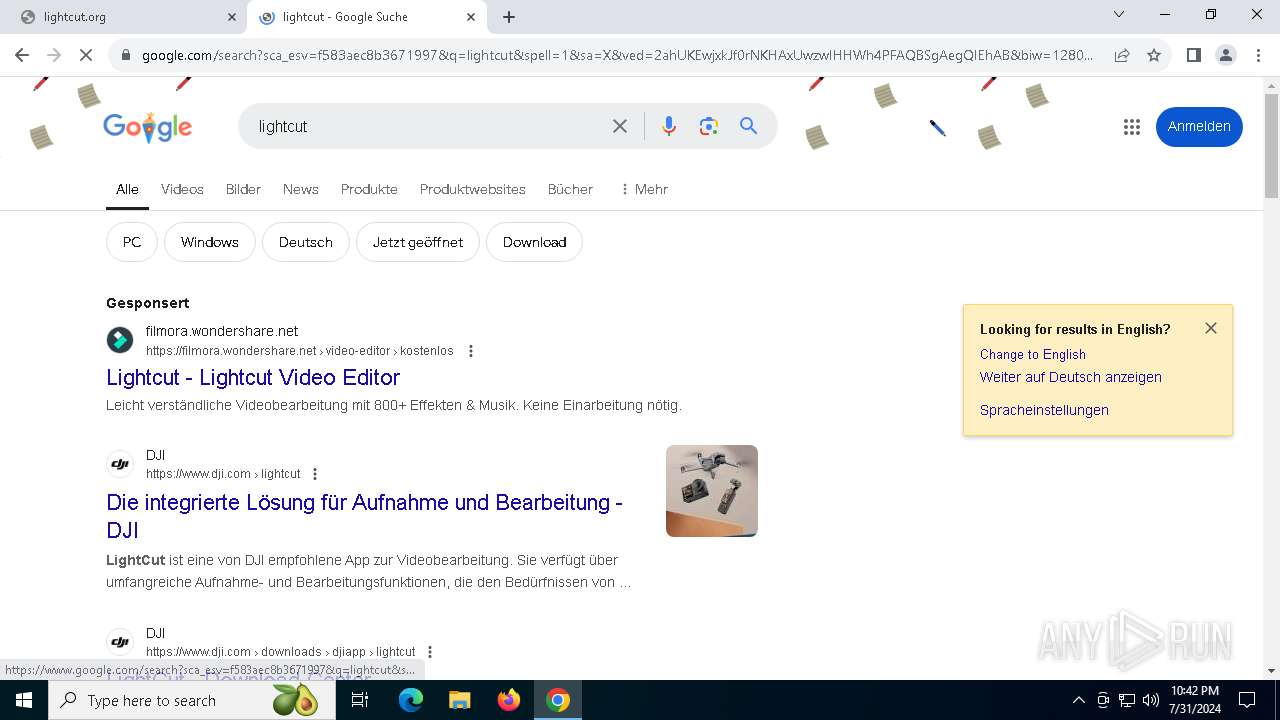1280x720 pixels.
Task: Expand the Mehr search filters menu
Action: coord(644,189)
